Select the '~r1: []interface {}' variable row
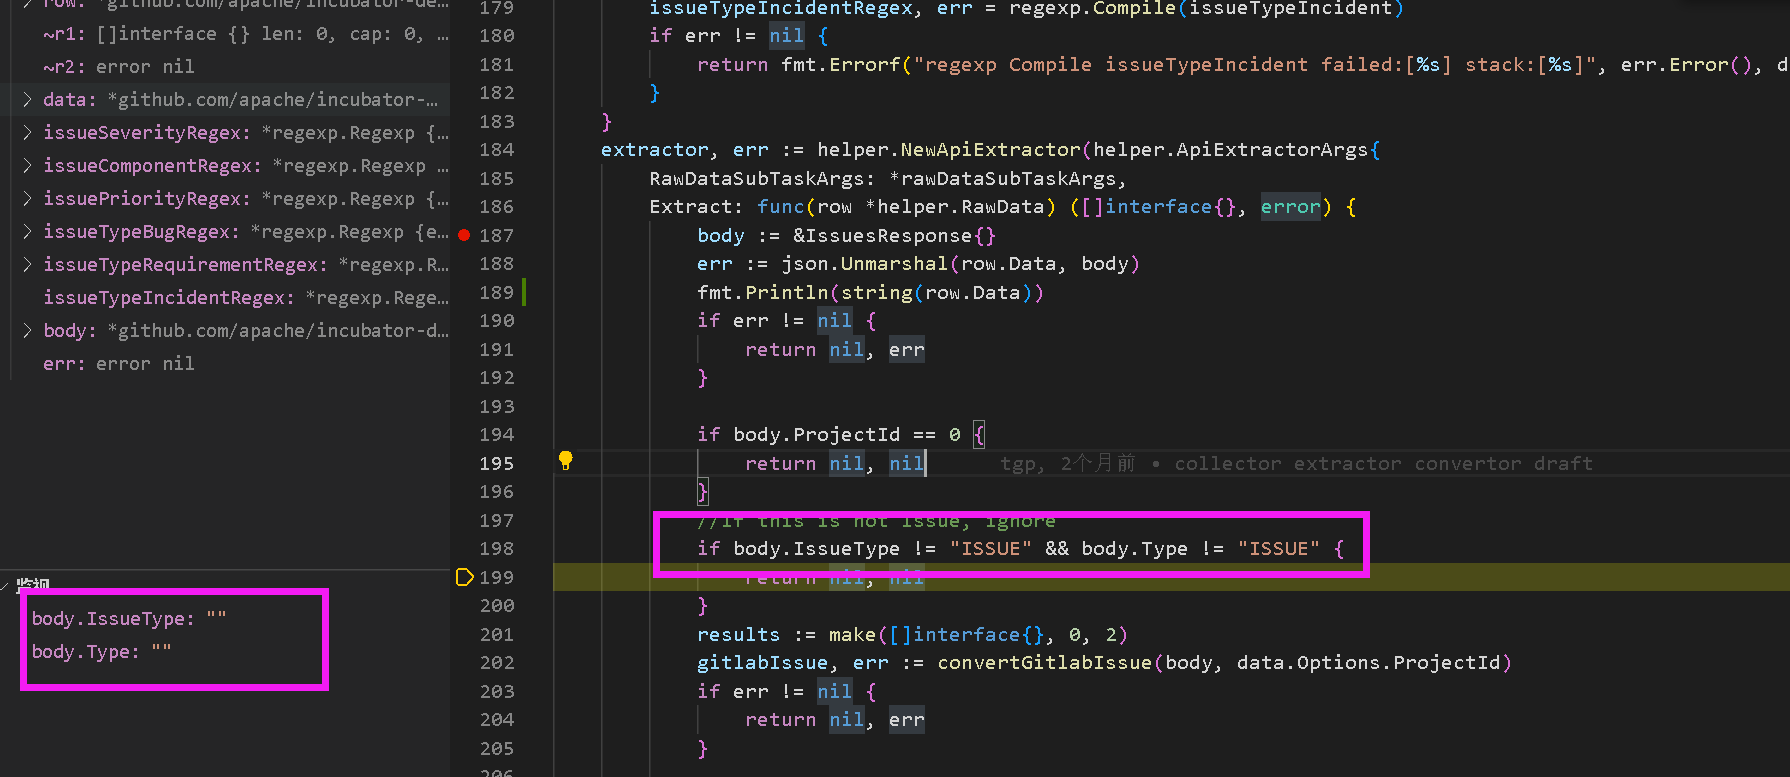Image resolution: width=1790 pixels, height=777 pixels. click(225, 33)
